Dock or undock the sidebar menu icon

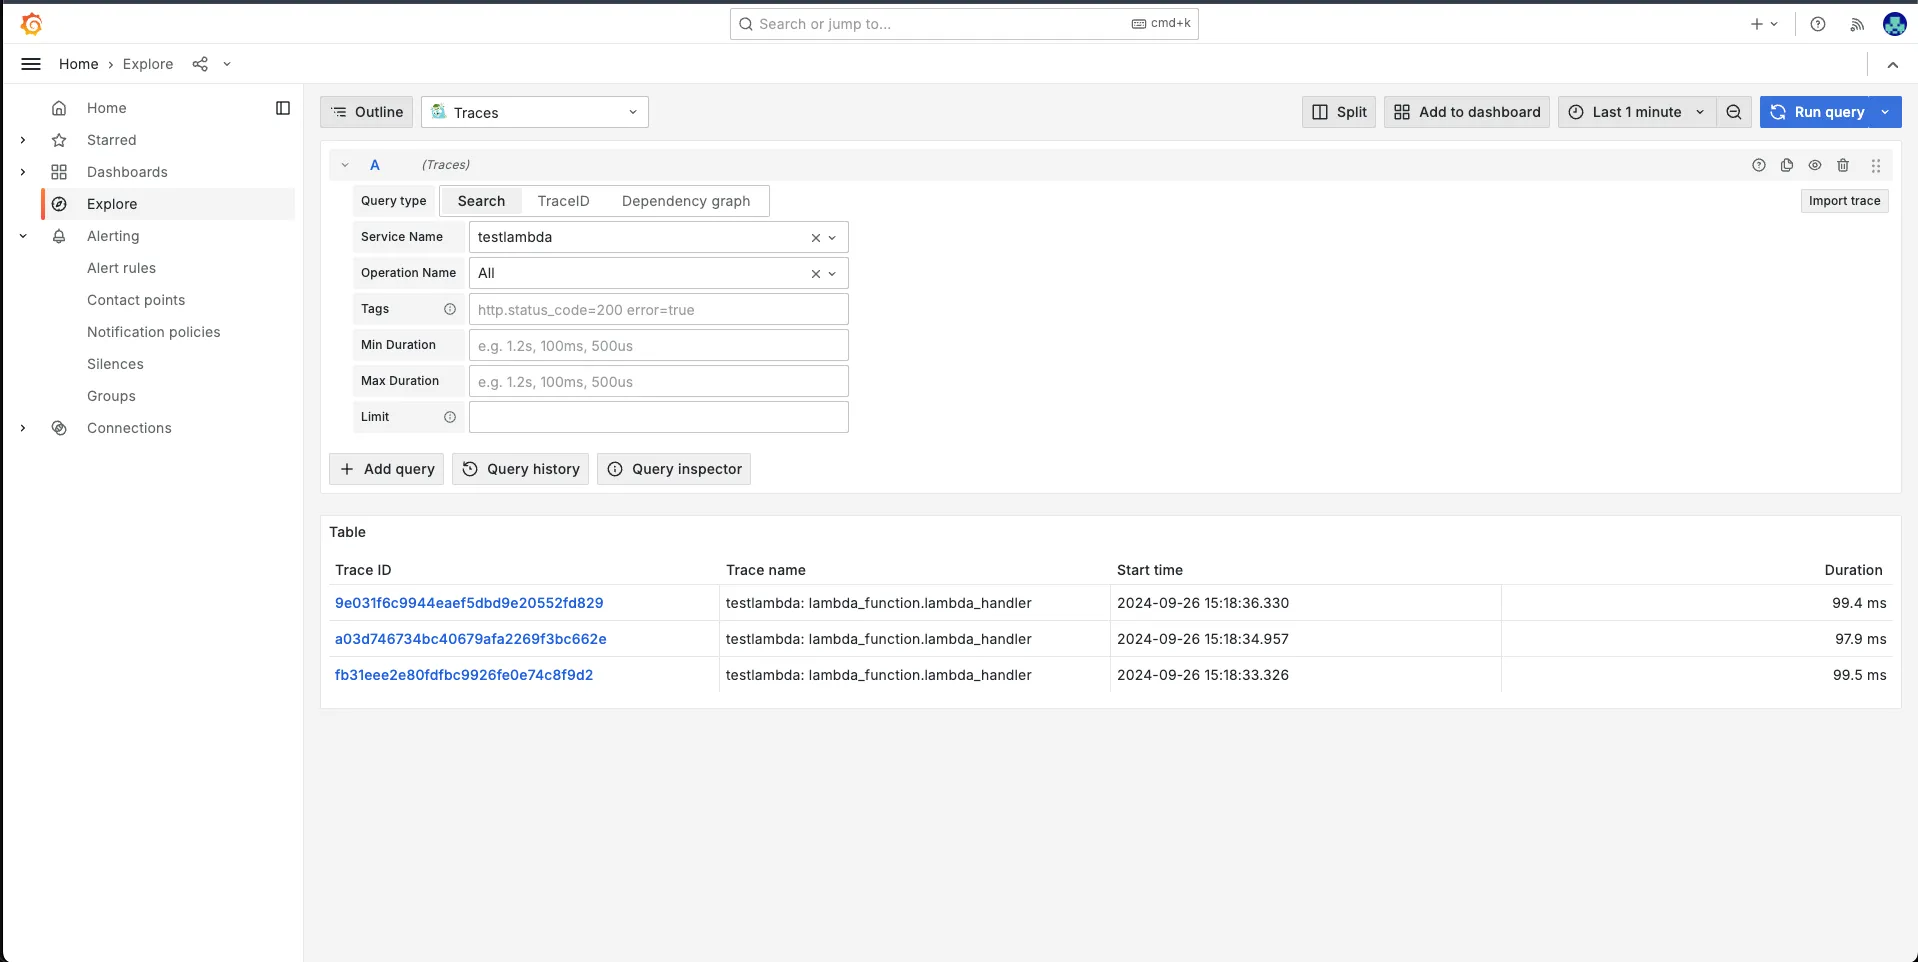pos(283,108)
